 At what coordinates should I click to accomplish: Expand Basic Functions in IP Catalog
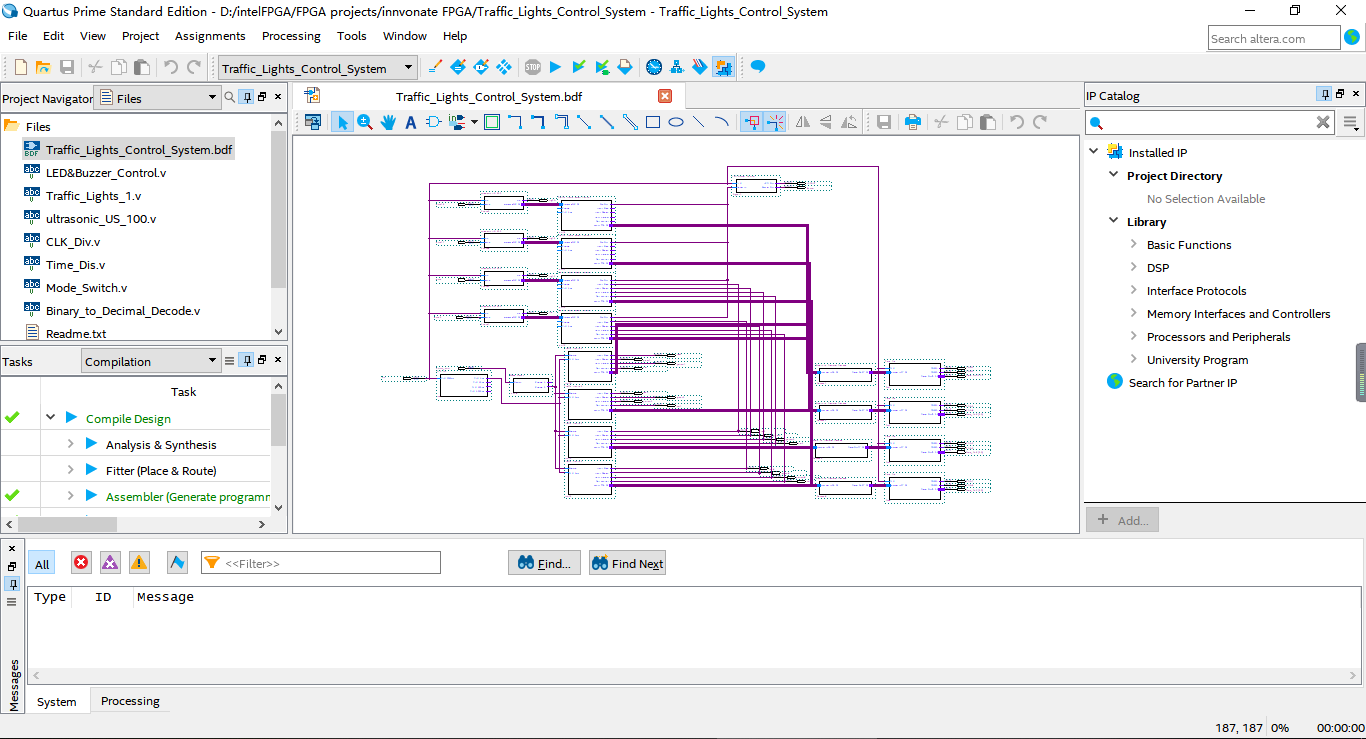pyautogui.click(x=1134, y=244)
